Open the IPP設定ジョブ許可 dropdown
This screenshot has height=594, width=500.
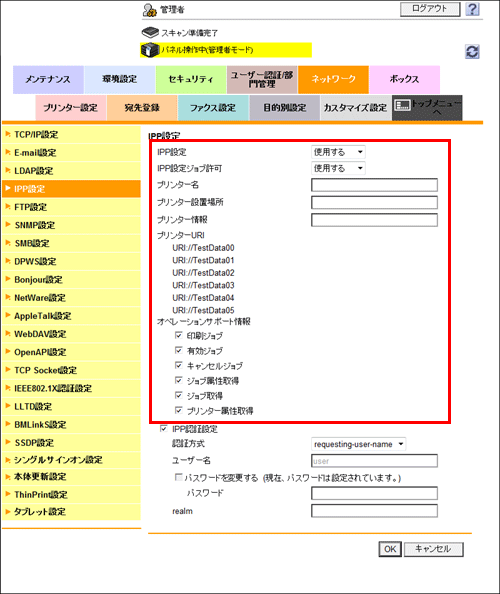point(338,168)
